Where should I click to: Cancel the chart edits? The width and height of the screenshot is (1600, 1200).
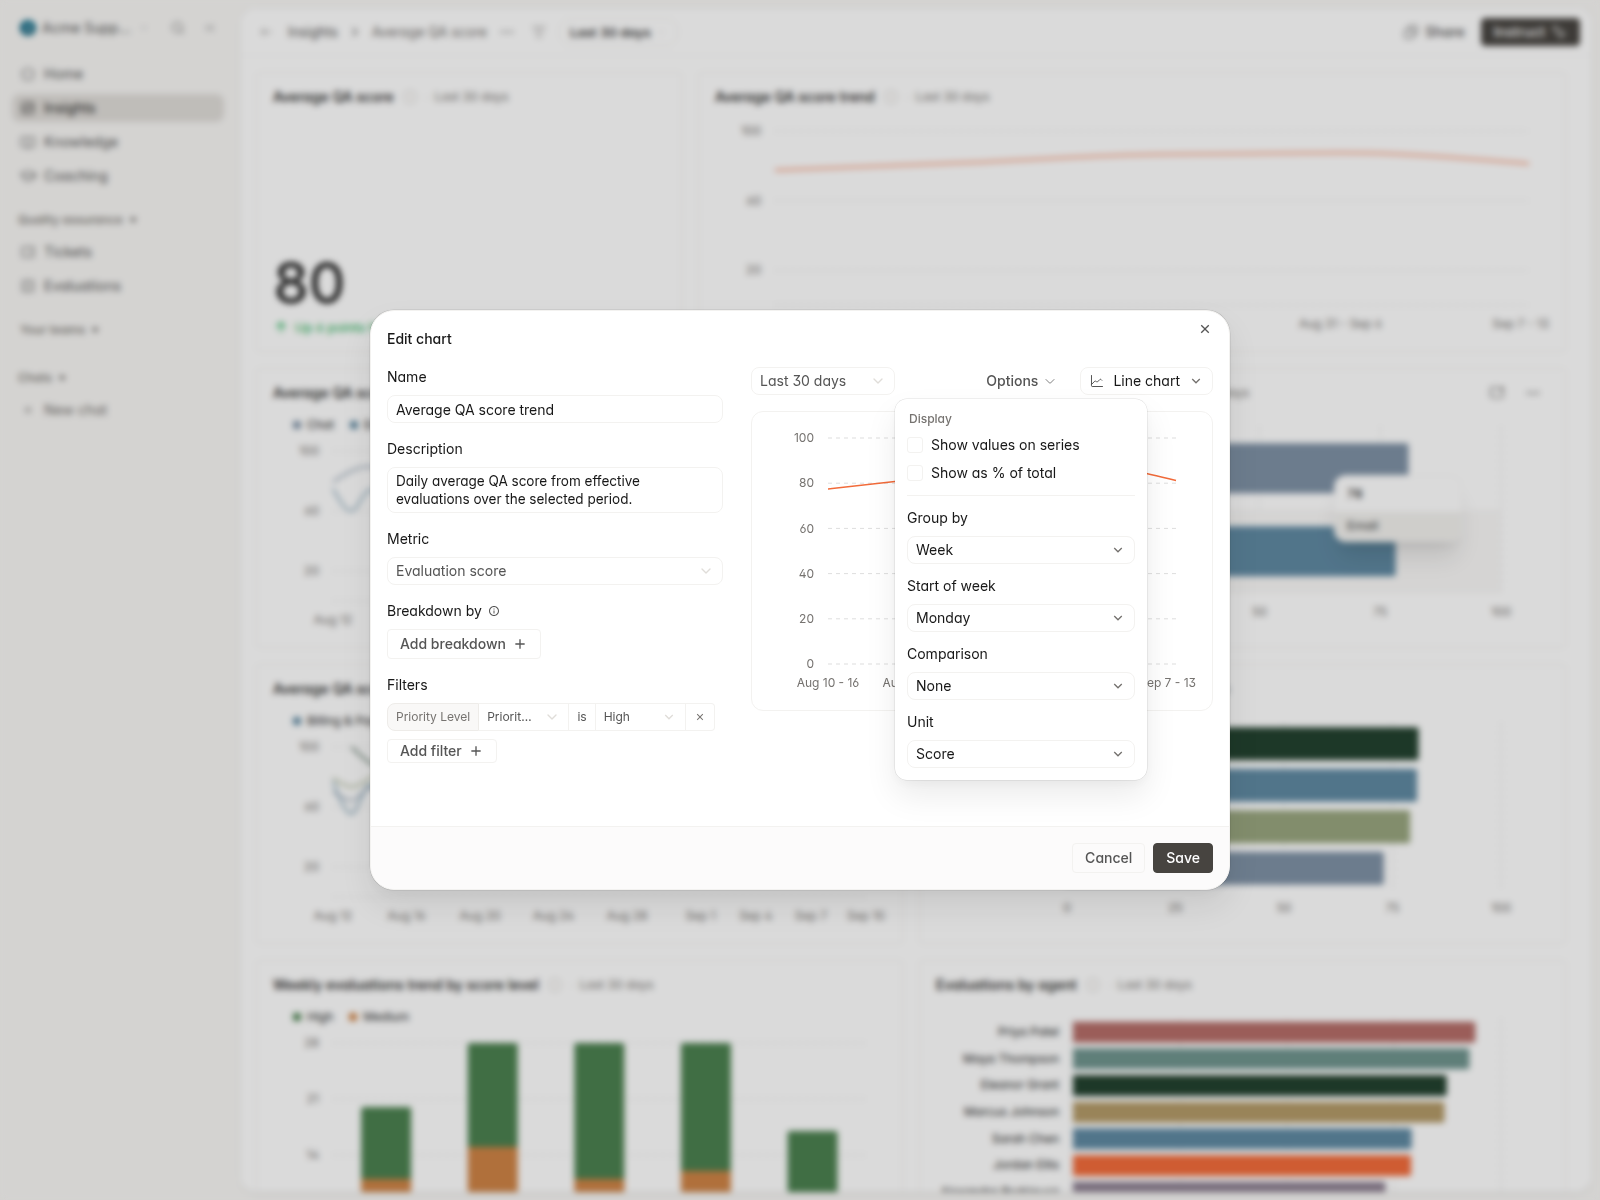(1108, 858)
